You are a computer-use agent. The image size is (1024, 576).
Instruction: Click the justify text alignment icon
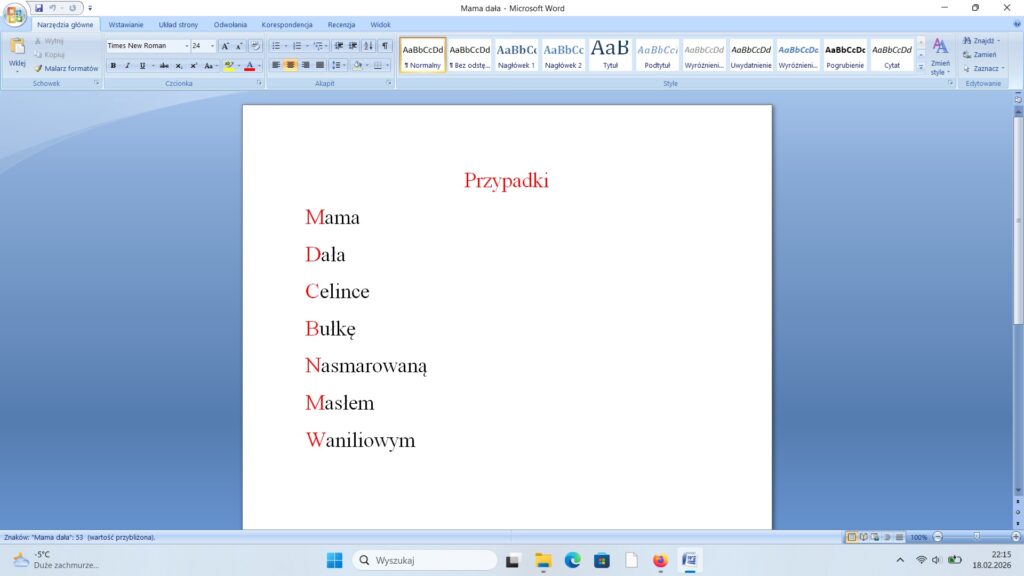click(320, 65)
